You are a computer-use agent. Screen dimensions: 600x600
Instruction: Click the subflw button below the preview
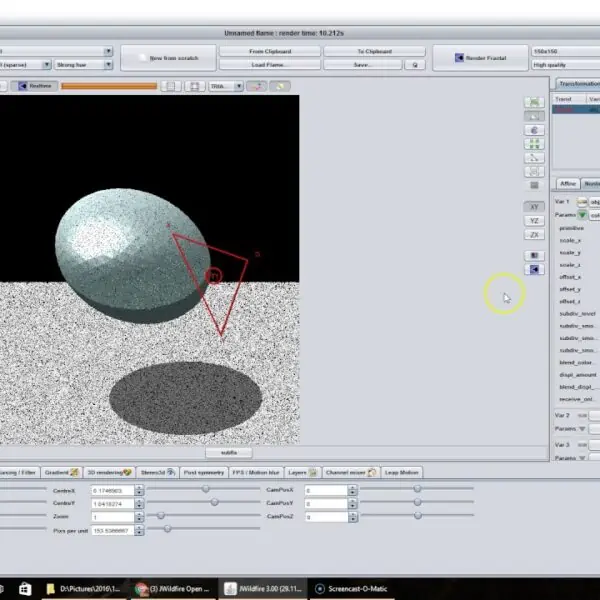(x=229, y=453)
